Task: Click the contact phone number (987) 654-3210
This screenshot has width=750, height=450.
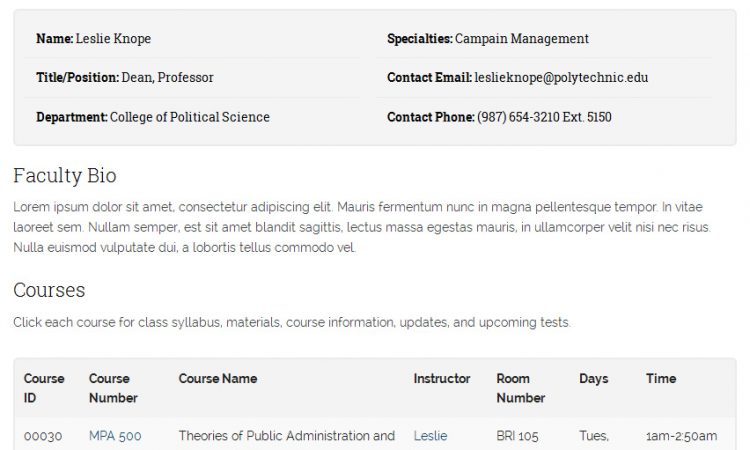Action: pos(544,117)
